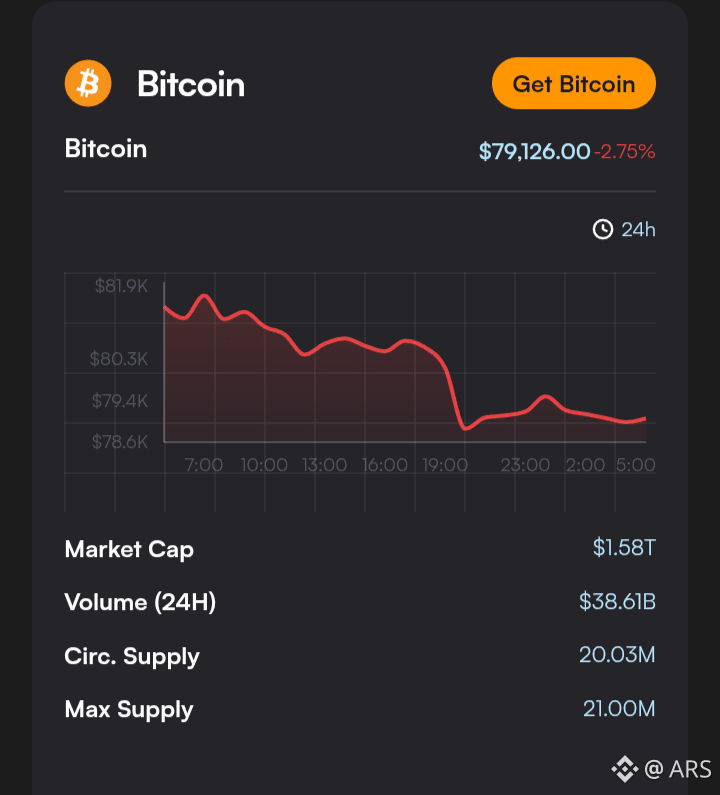720x795 pixels.
Task: Select the 21.00M max supply value
Action: 619,708
